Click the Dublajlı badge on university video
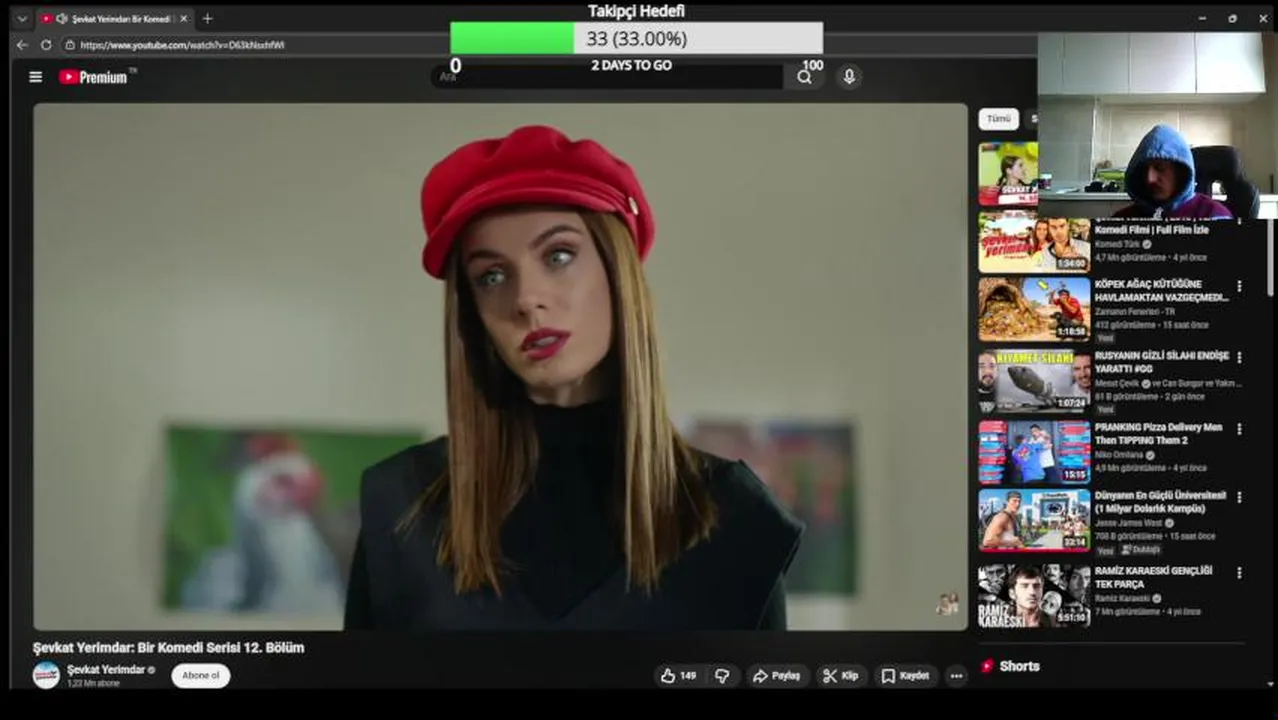This screenshot has height=720, width=1278. (1140, 550)
